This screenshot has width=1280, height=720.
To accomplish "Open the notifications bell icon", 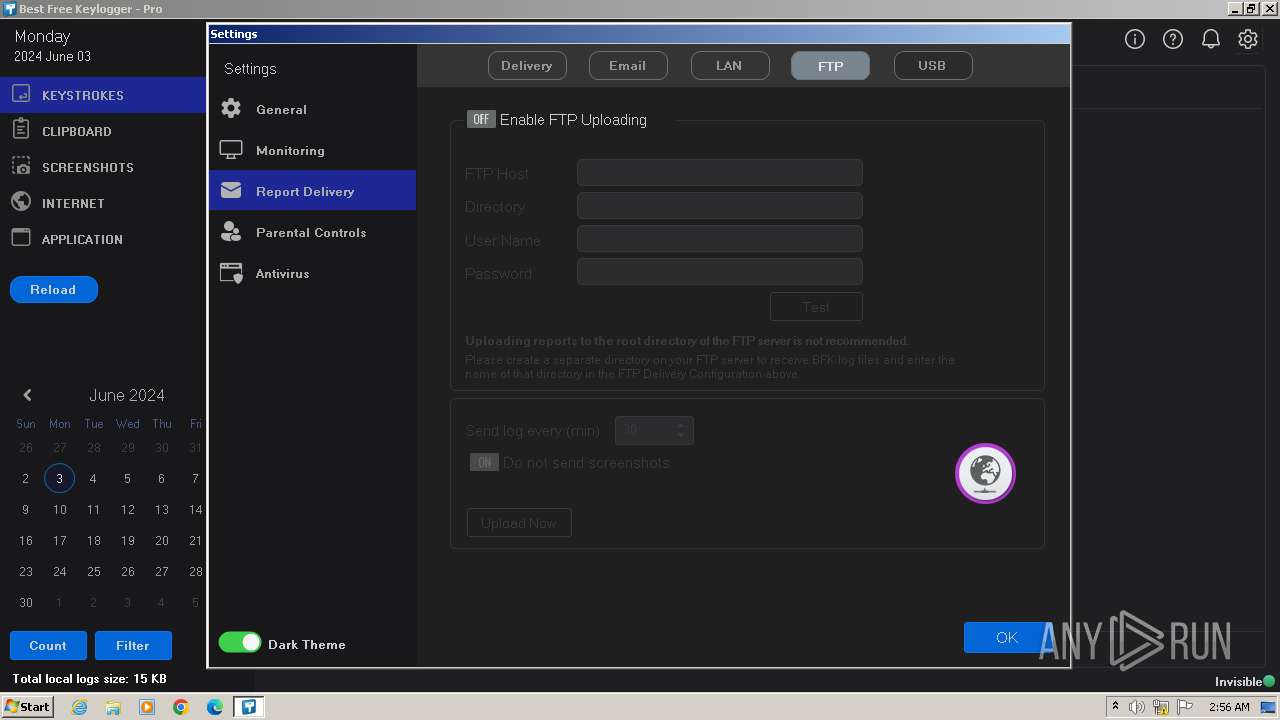I will point(1210,39).
